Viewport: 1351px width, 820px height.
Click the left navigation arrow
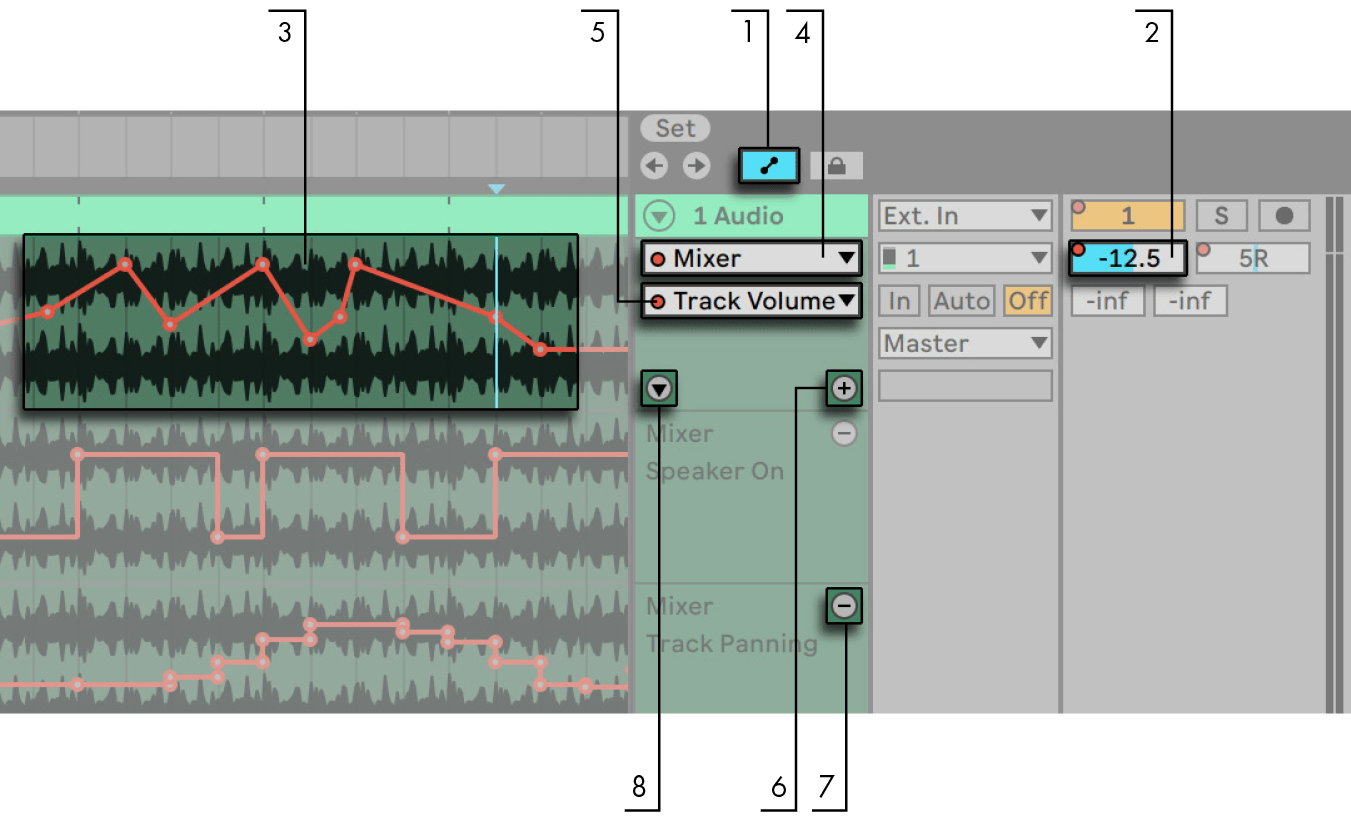pyautogui.click(x=654, y=166)
